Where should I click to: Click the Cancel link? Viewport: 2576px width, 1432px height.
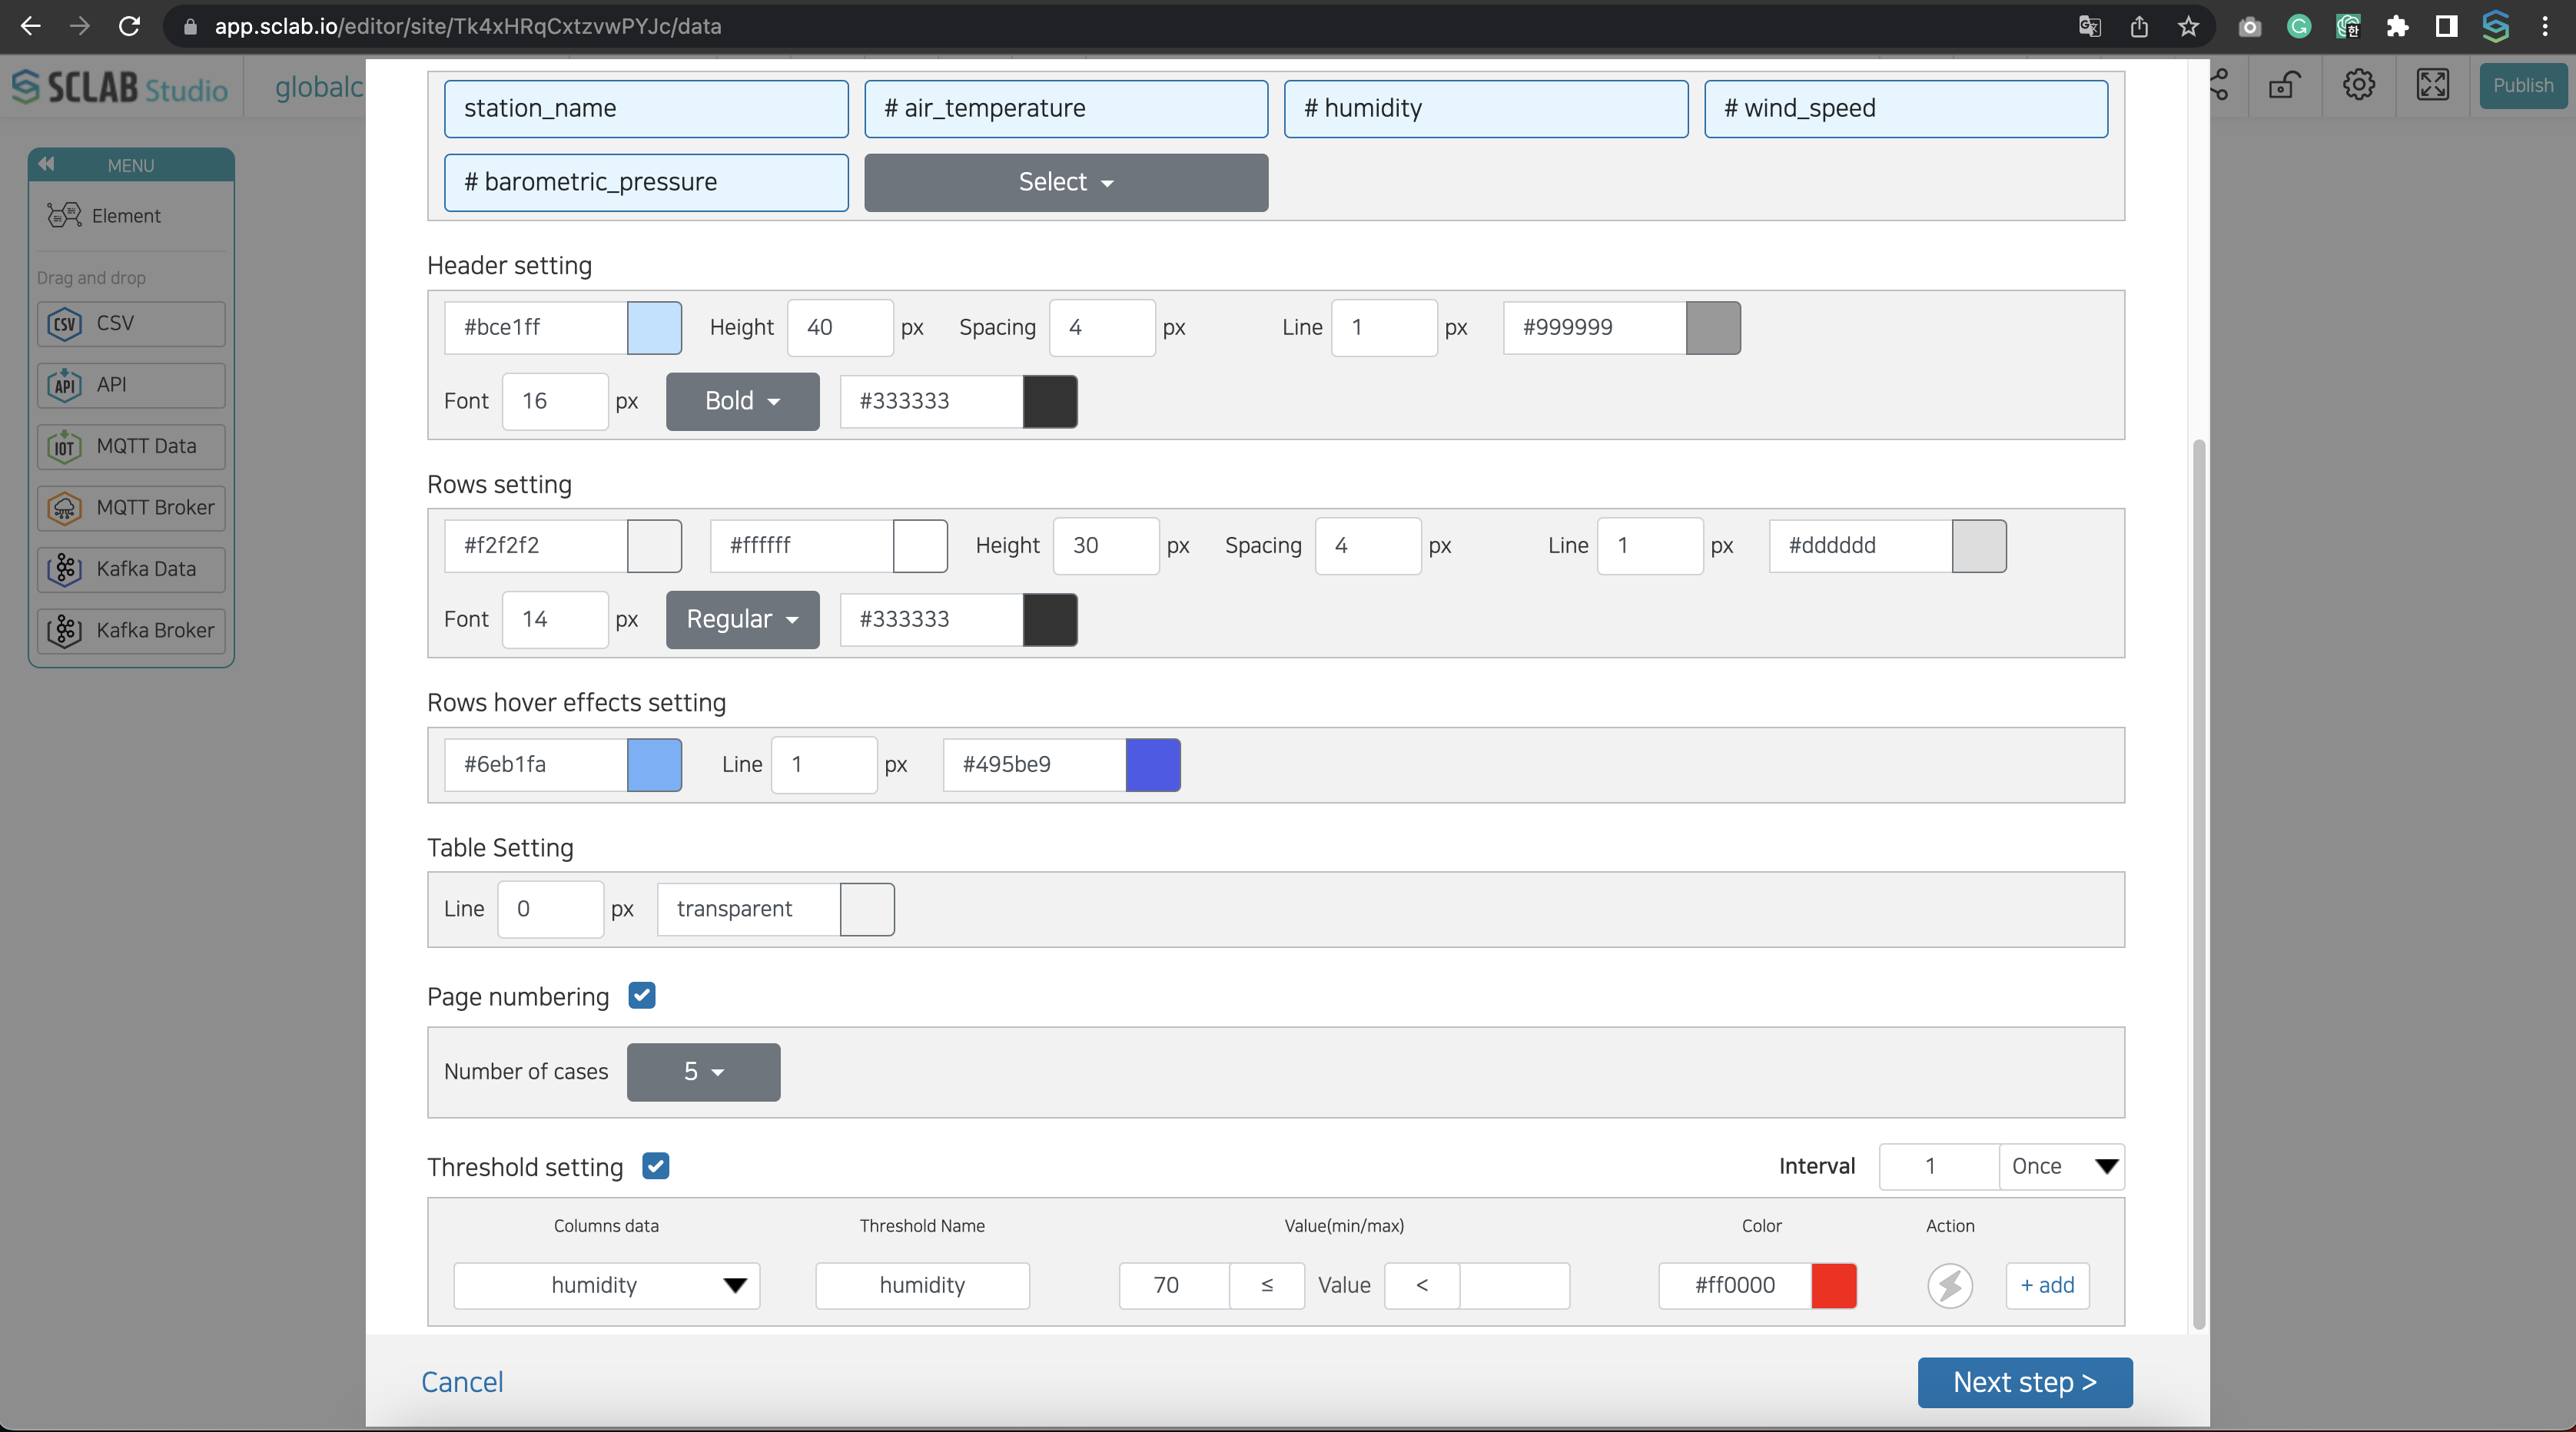click(462, 1382)
